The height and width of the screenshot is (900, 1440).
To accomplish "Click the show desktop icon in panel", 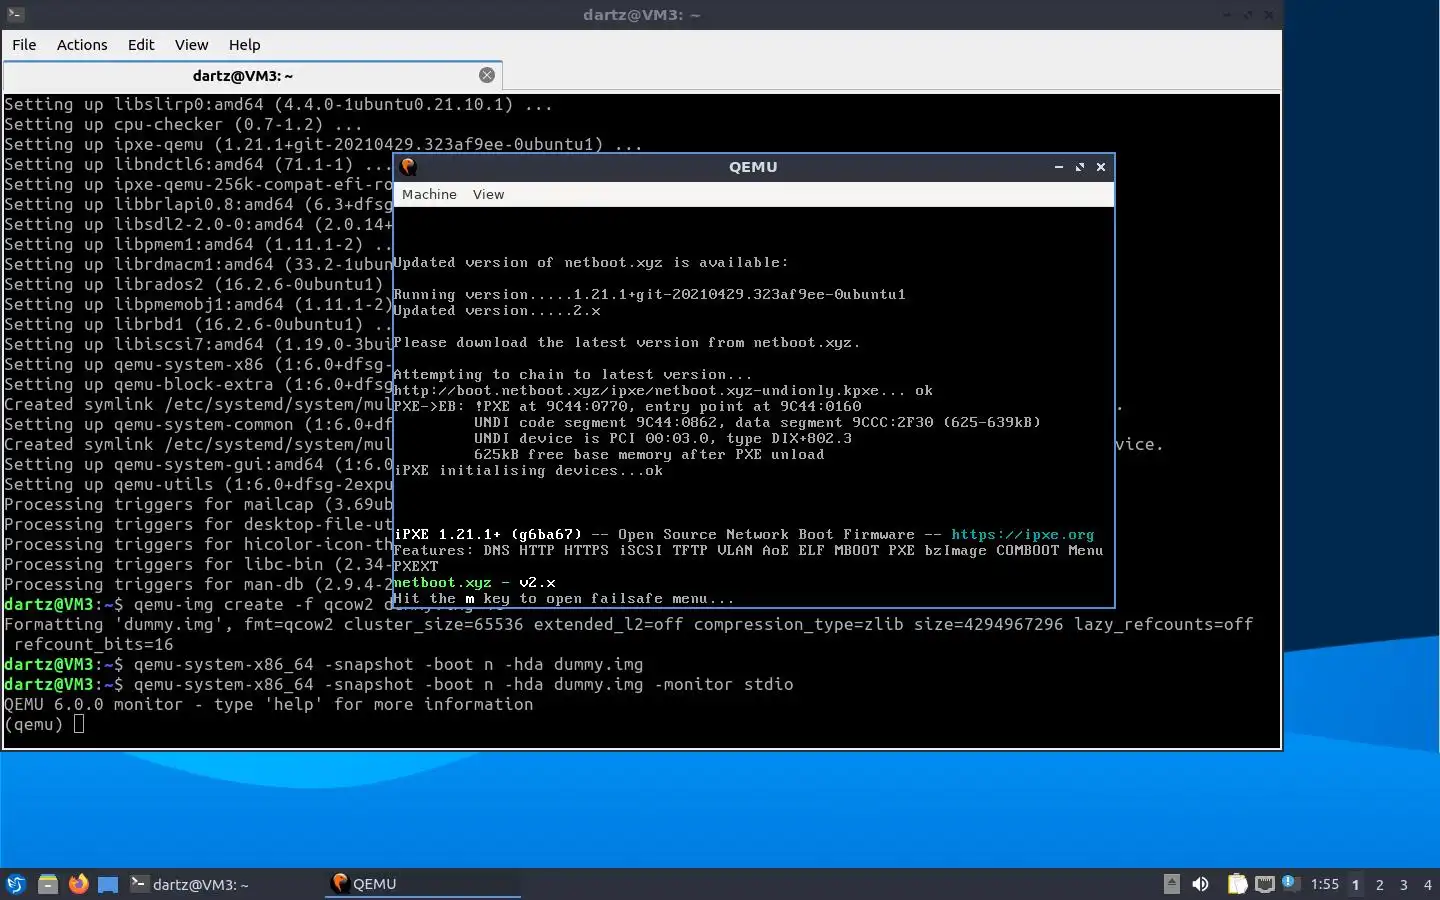I will (x=108, y=884).
